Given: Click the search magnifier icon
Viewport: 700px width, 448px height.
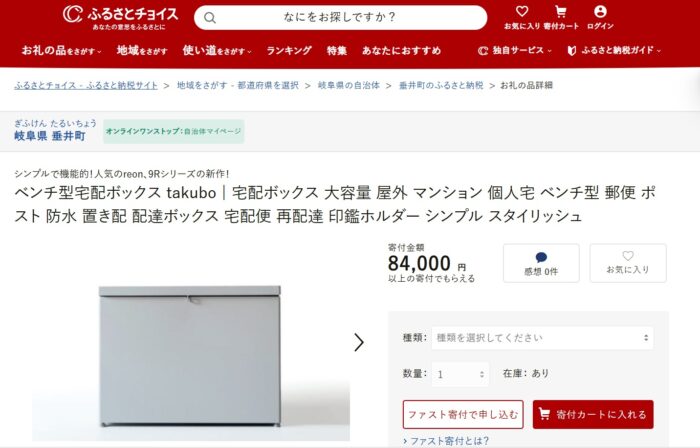Looking at the screenshot, I should point(209,18).
